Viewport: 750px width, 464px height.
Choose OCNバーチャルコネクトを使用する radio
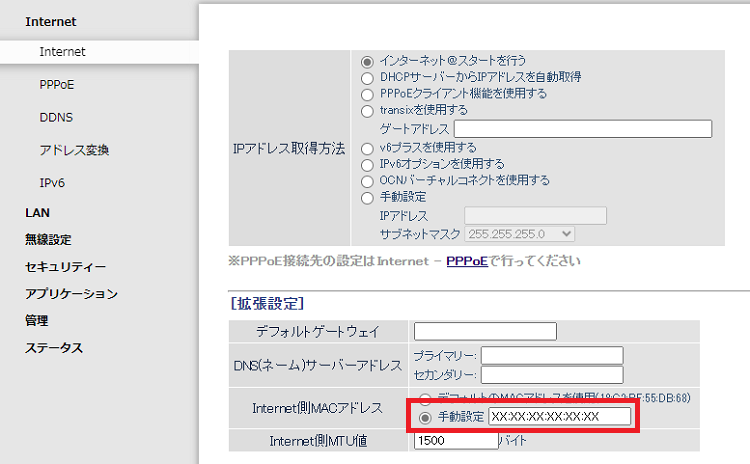367,181
